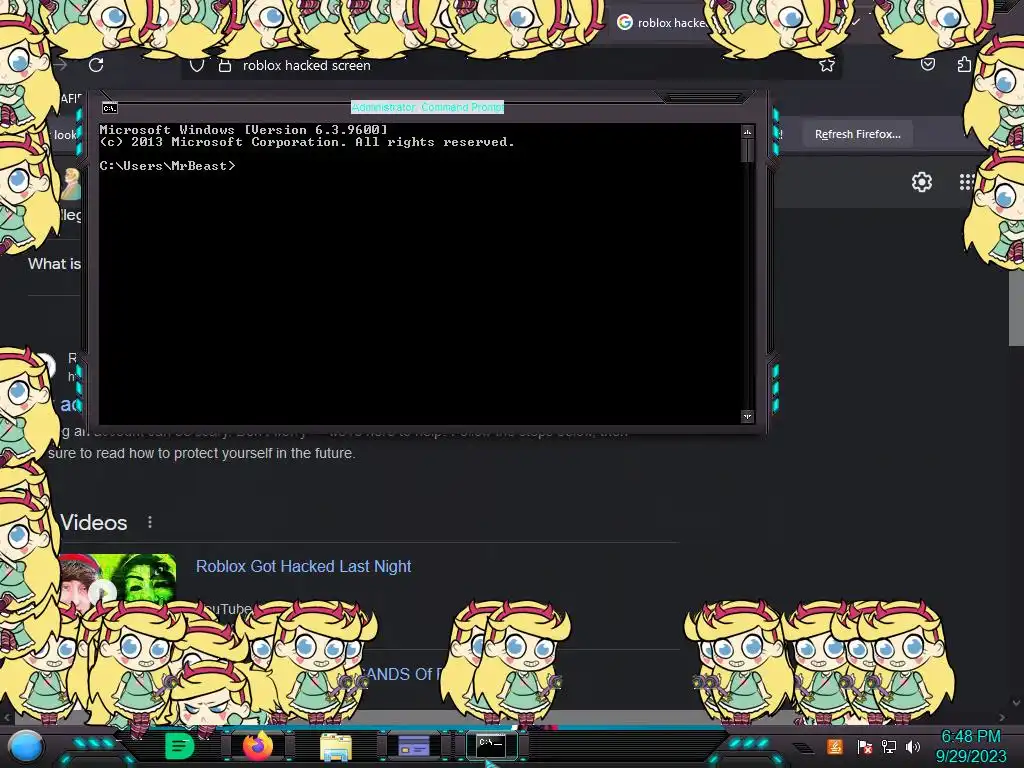Open the Videos section three-dot menu
The image size is (1024, 768).
(x=150, y=522)
